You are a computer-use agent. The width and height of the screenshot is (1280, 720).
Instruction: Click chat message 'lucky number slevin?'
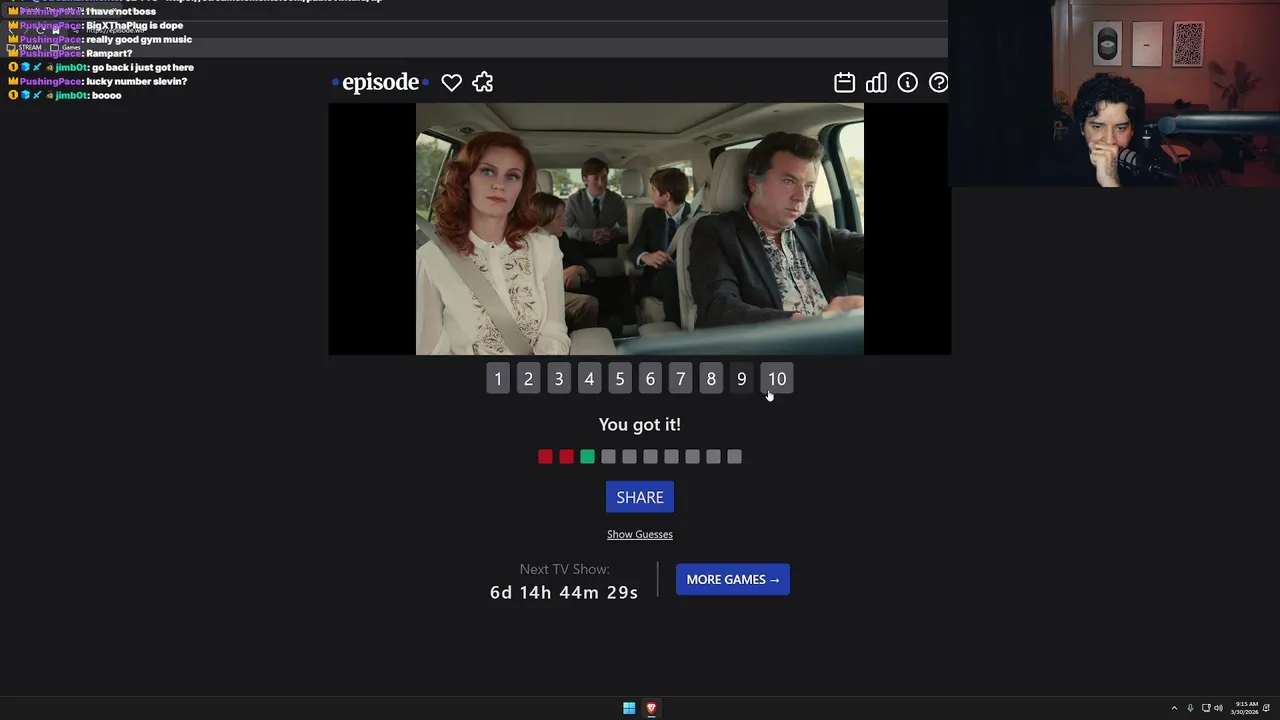138,81
